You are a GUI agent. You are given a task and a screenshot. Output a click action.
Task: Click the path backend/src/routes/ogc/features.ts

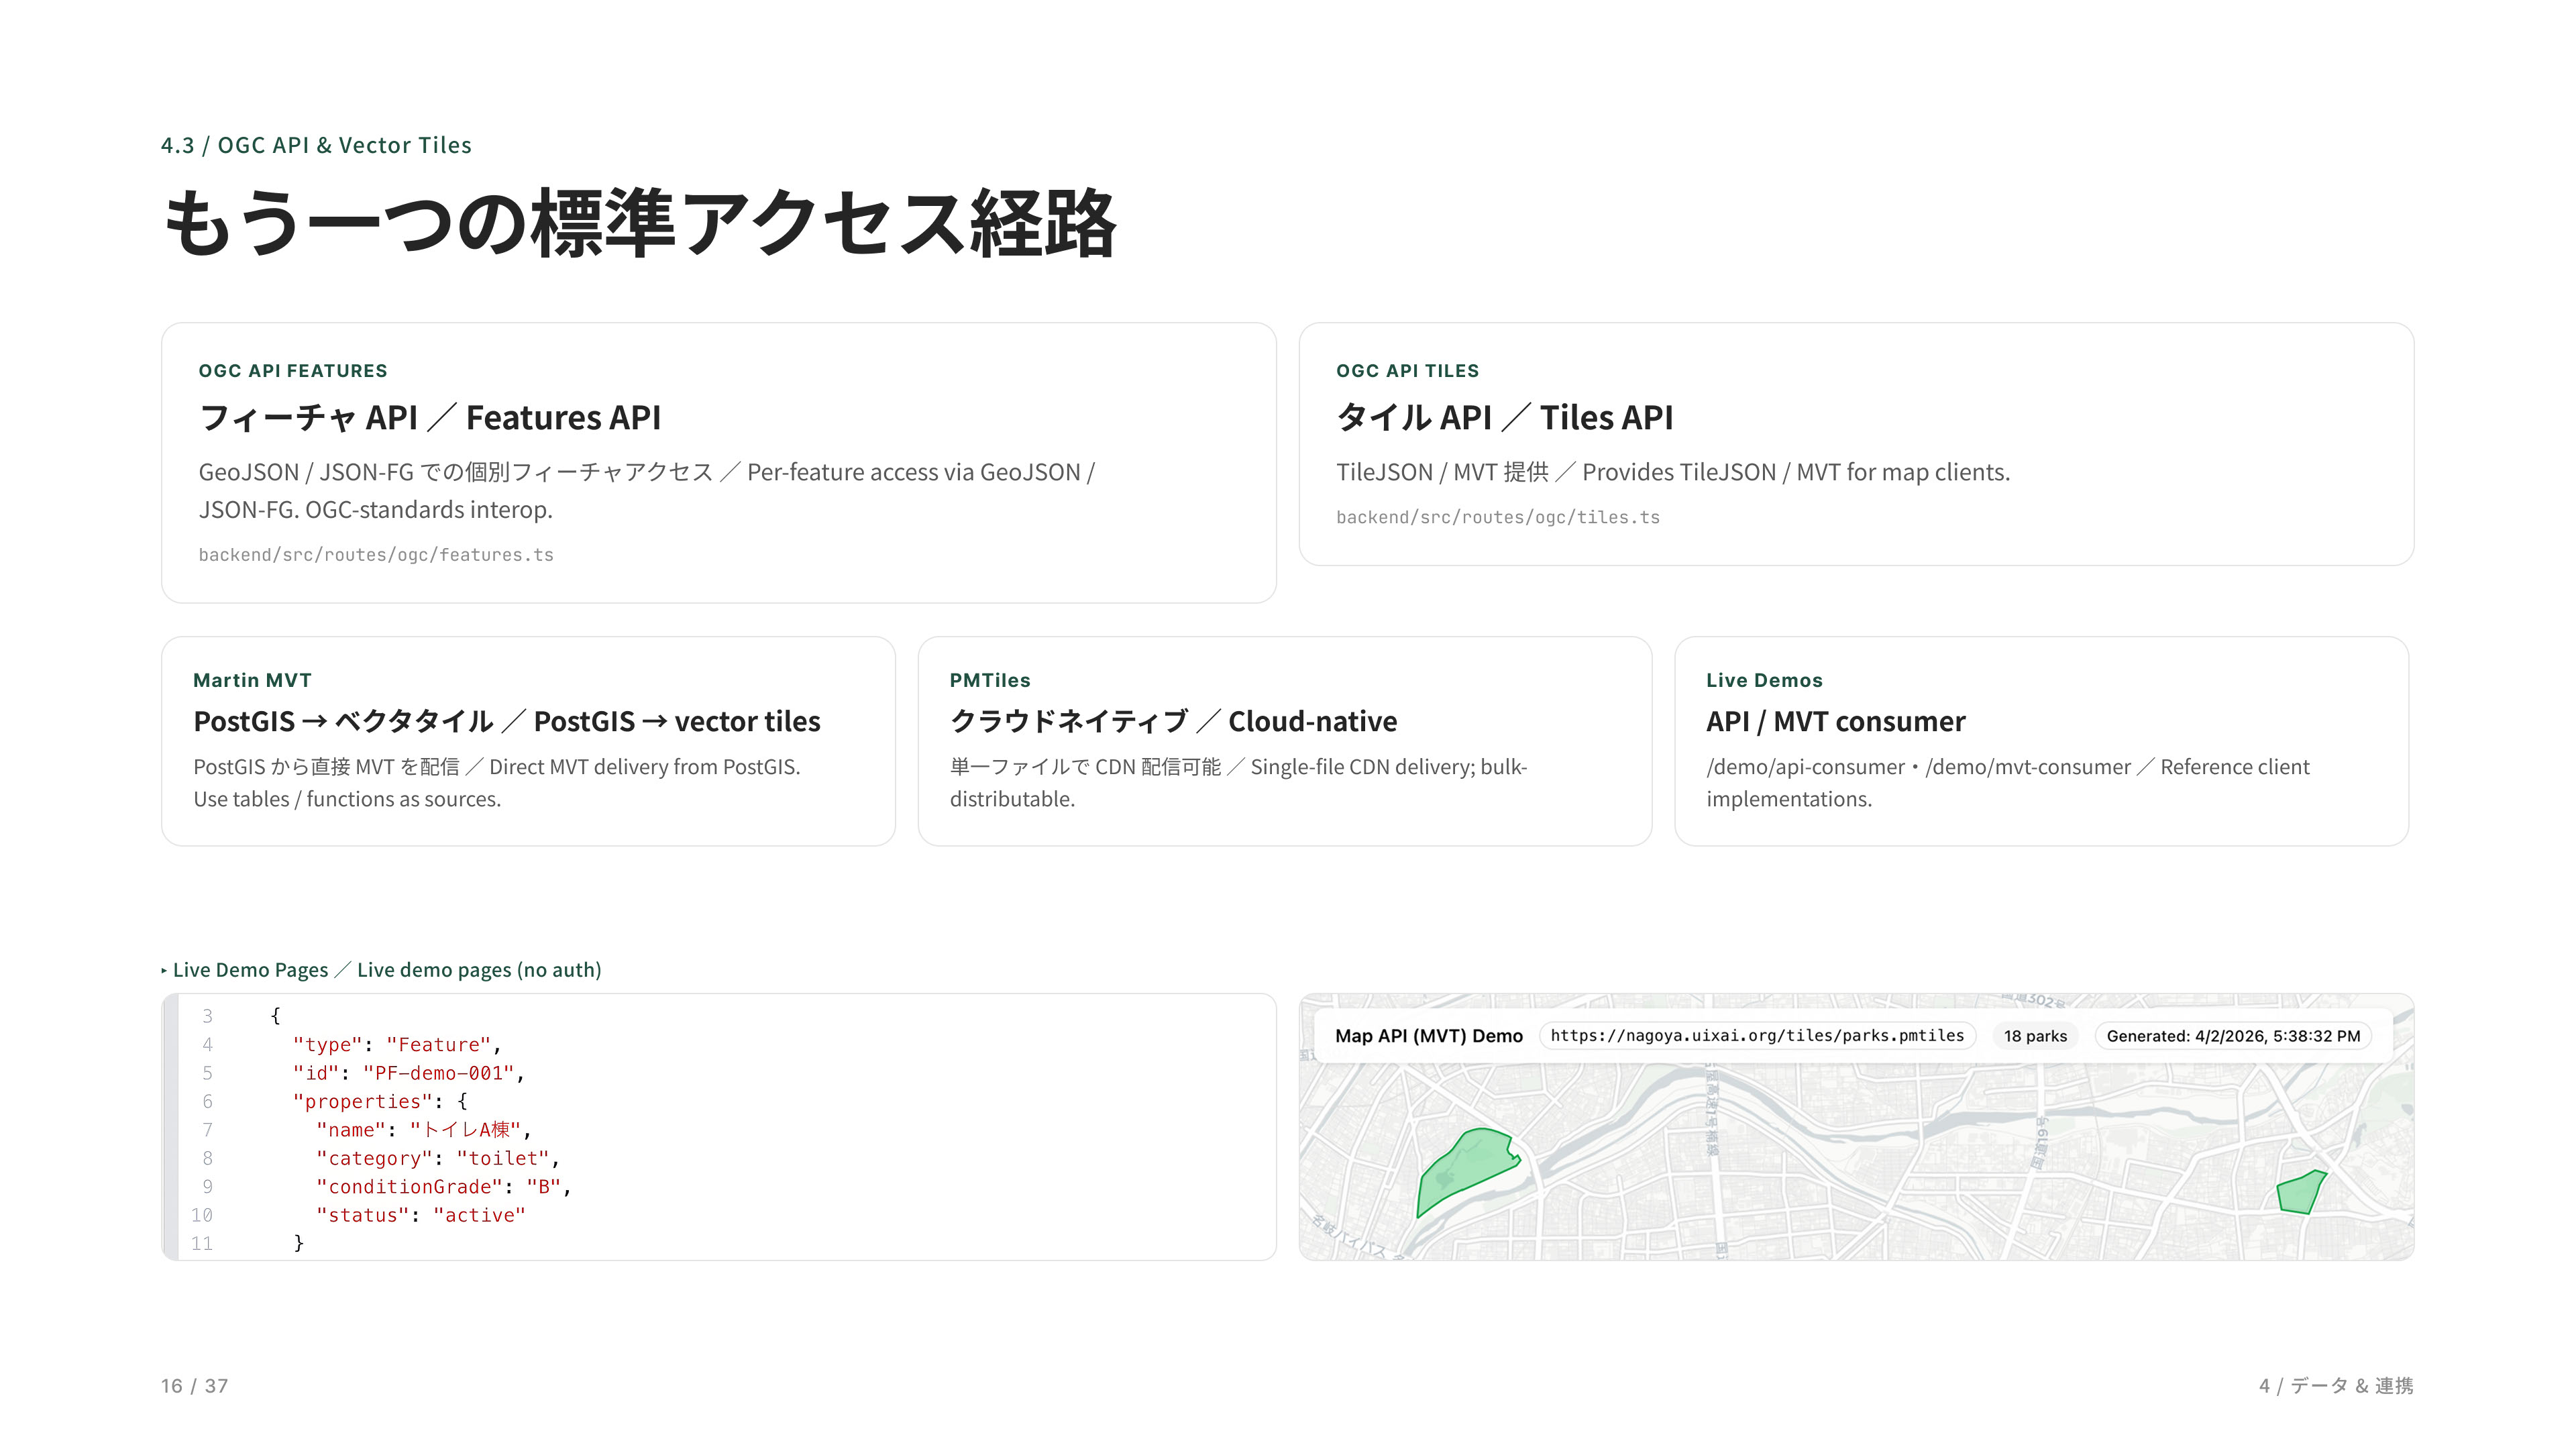tap(376, 555)
